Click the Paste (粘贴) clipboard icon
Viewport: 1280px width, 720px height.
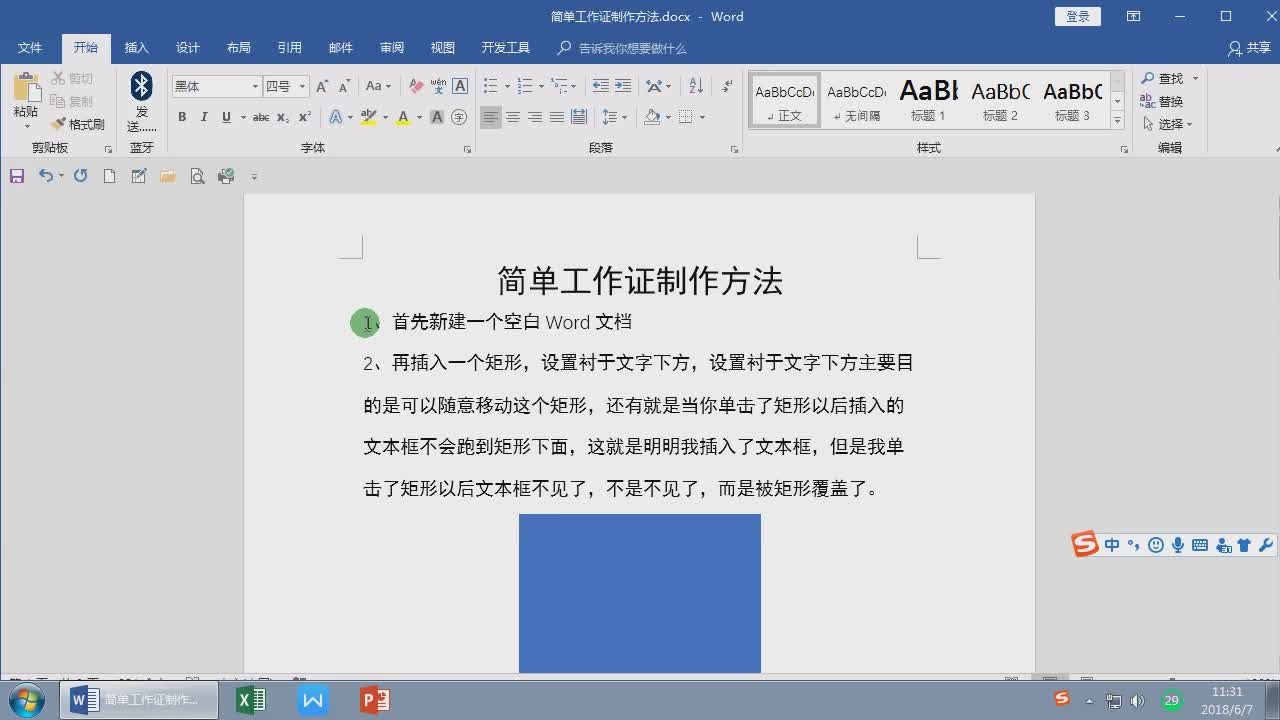[26, 87]
